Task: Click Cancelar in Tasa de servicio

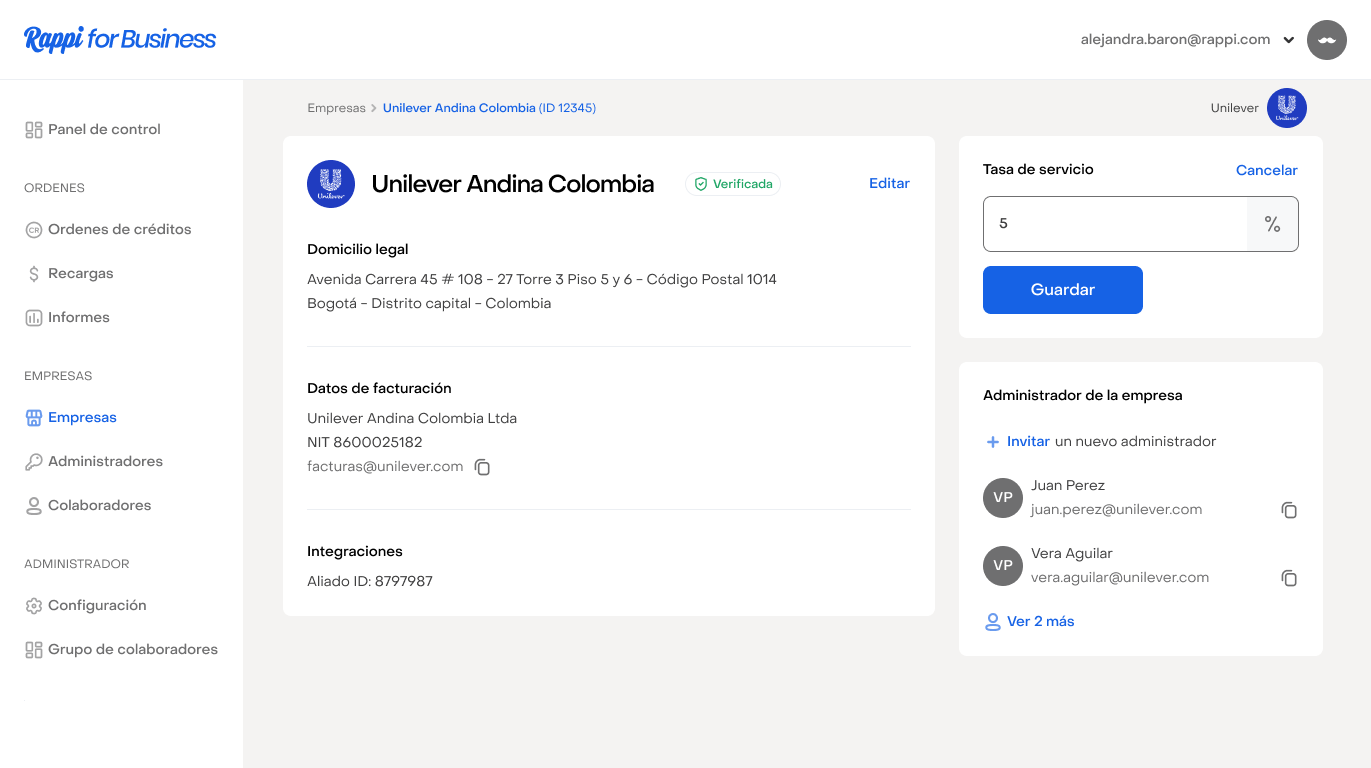Action: tap(1266, 170)
